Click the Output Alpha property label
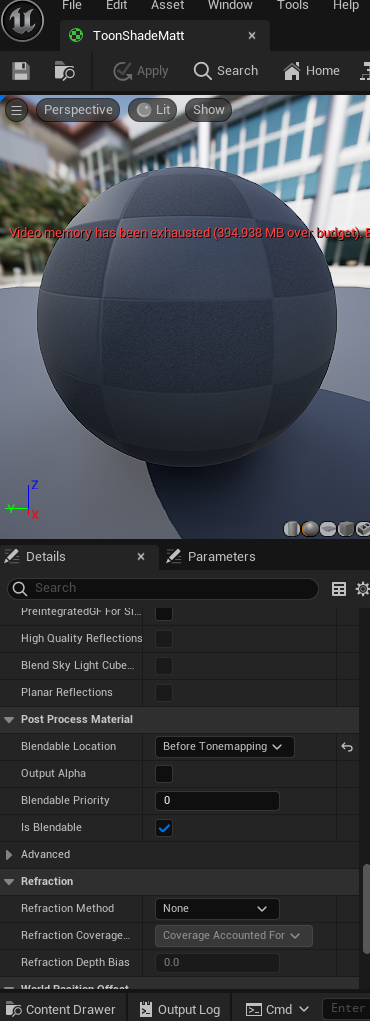This screenshot has width=370, height=1021. (x=53, y=774)
